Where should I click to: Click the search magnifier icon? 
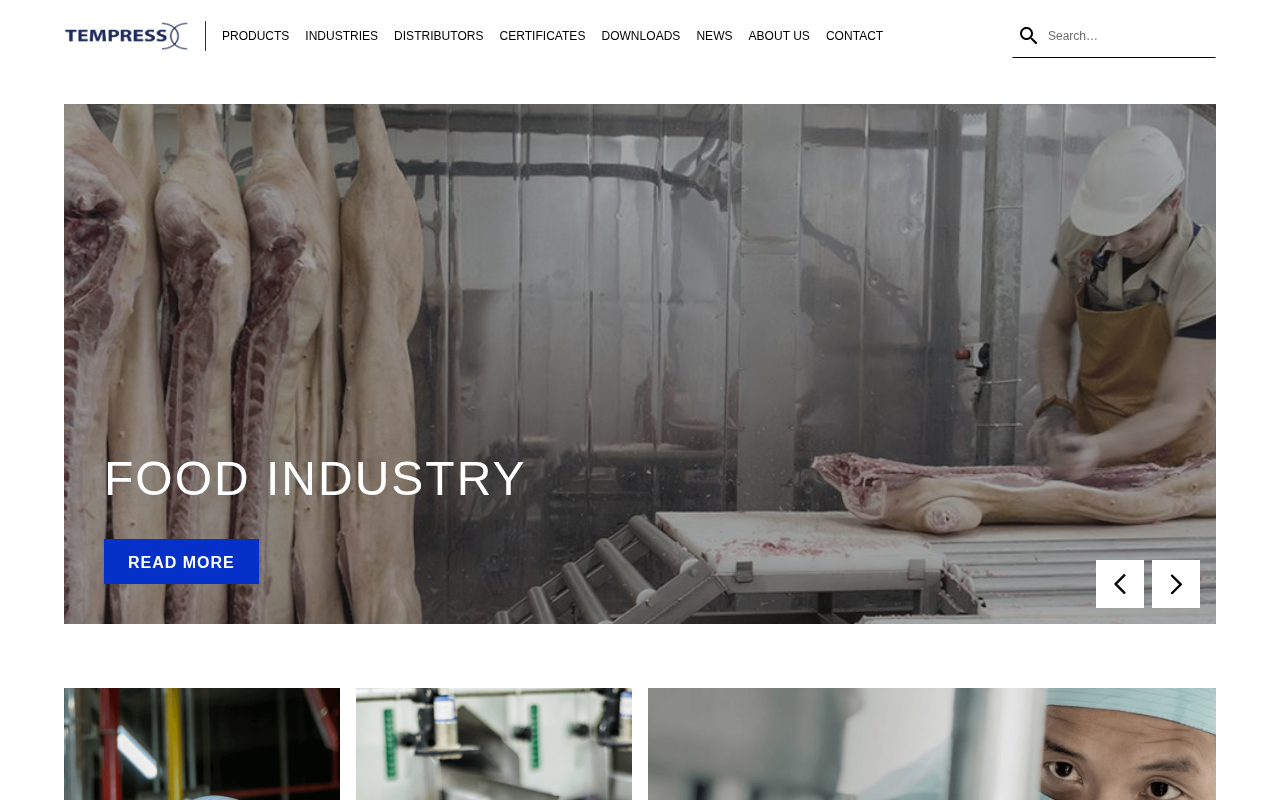pos(1028,36)
